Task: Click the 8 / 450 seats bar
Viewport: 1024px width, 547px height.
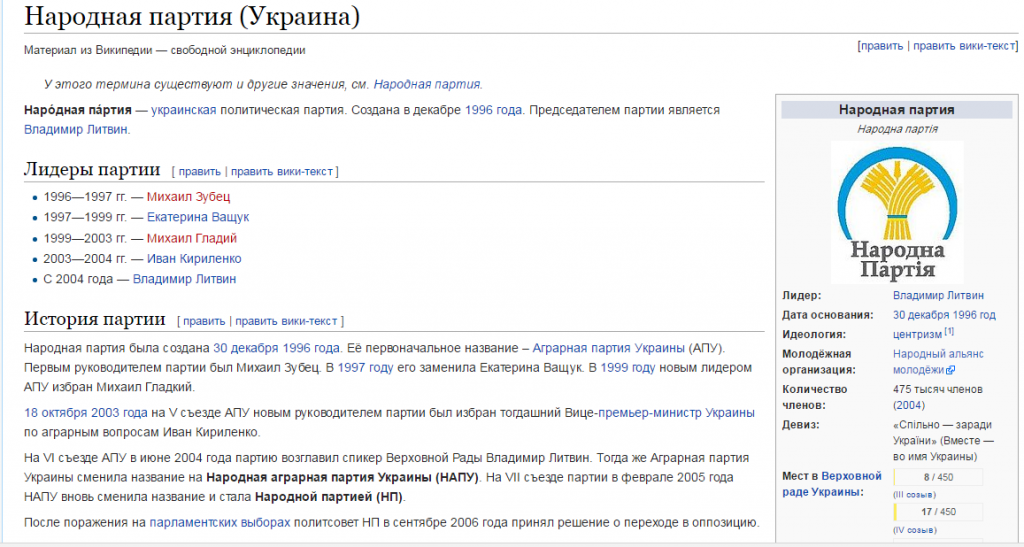Action: click(x=938, y=477)
